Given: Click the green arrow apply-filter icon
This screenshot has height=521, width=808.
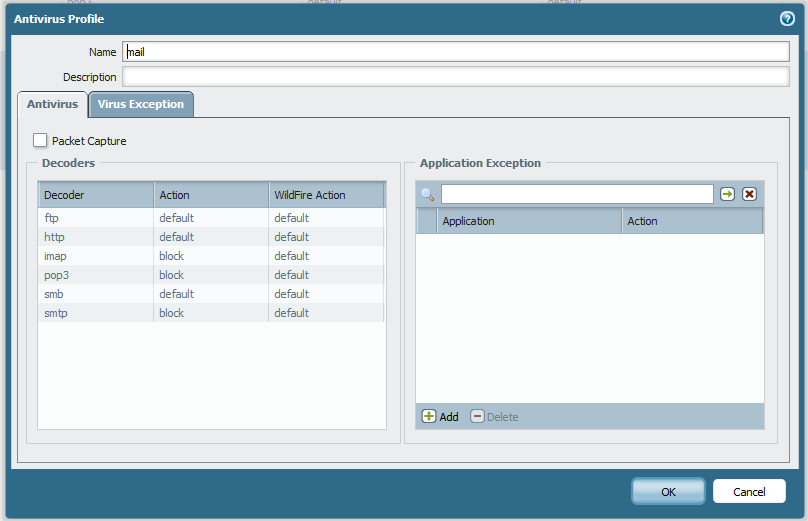Looking at the screenshot, I should (x=727, y=194).
